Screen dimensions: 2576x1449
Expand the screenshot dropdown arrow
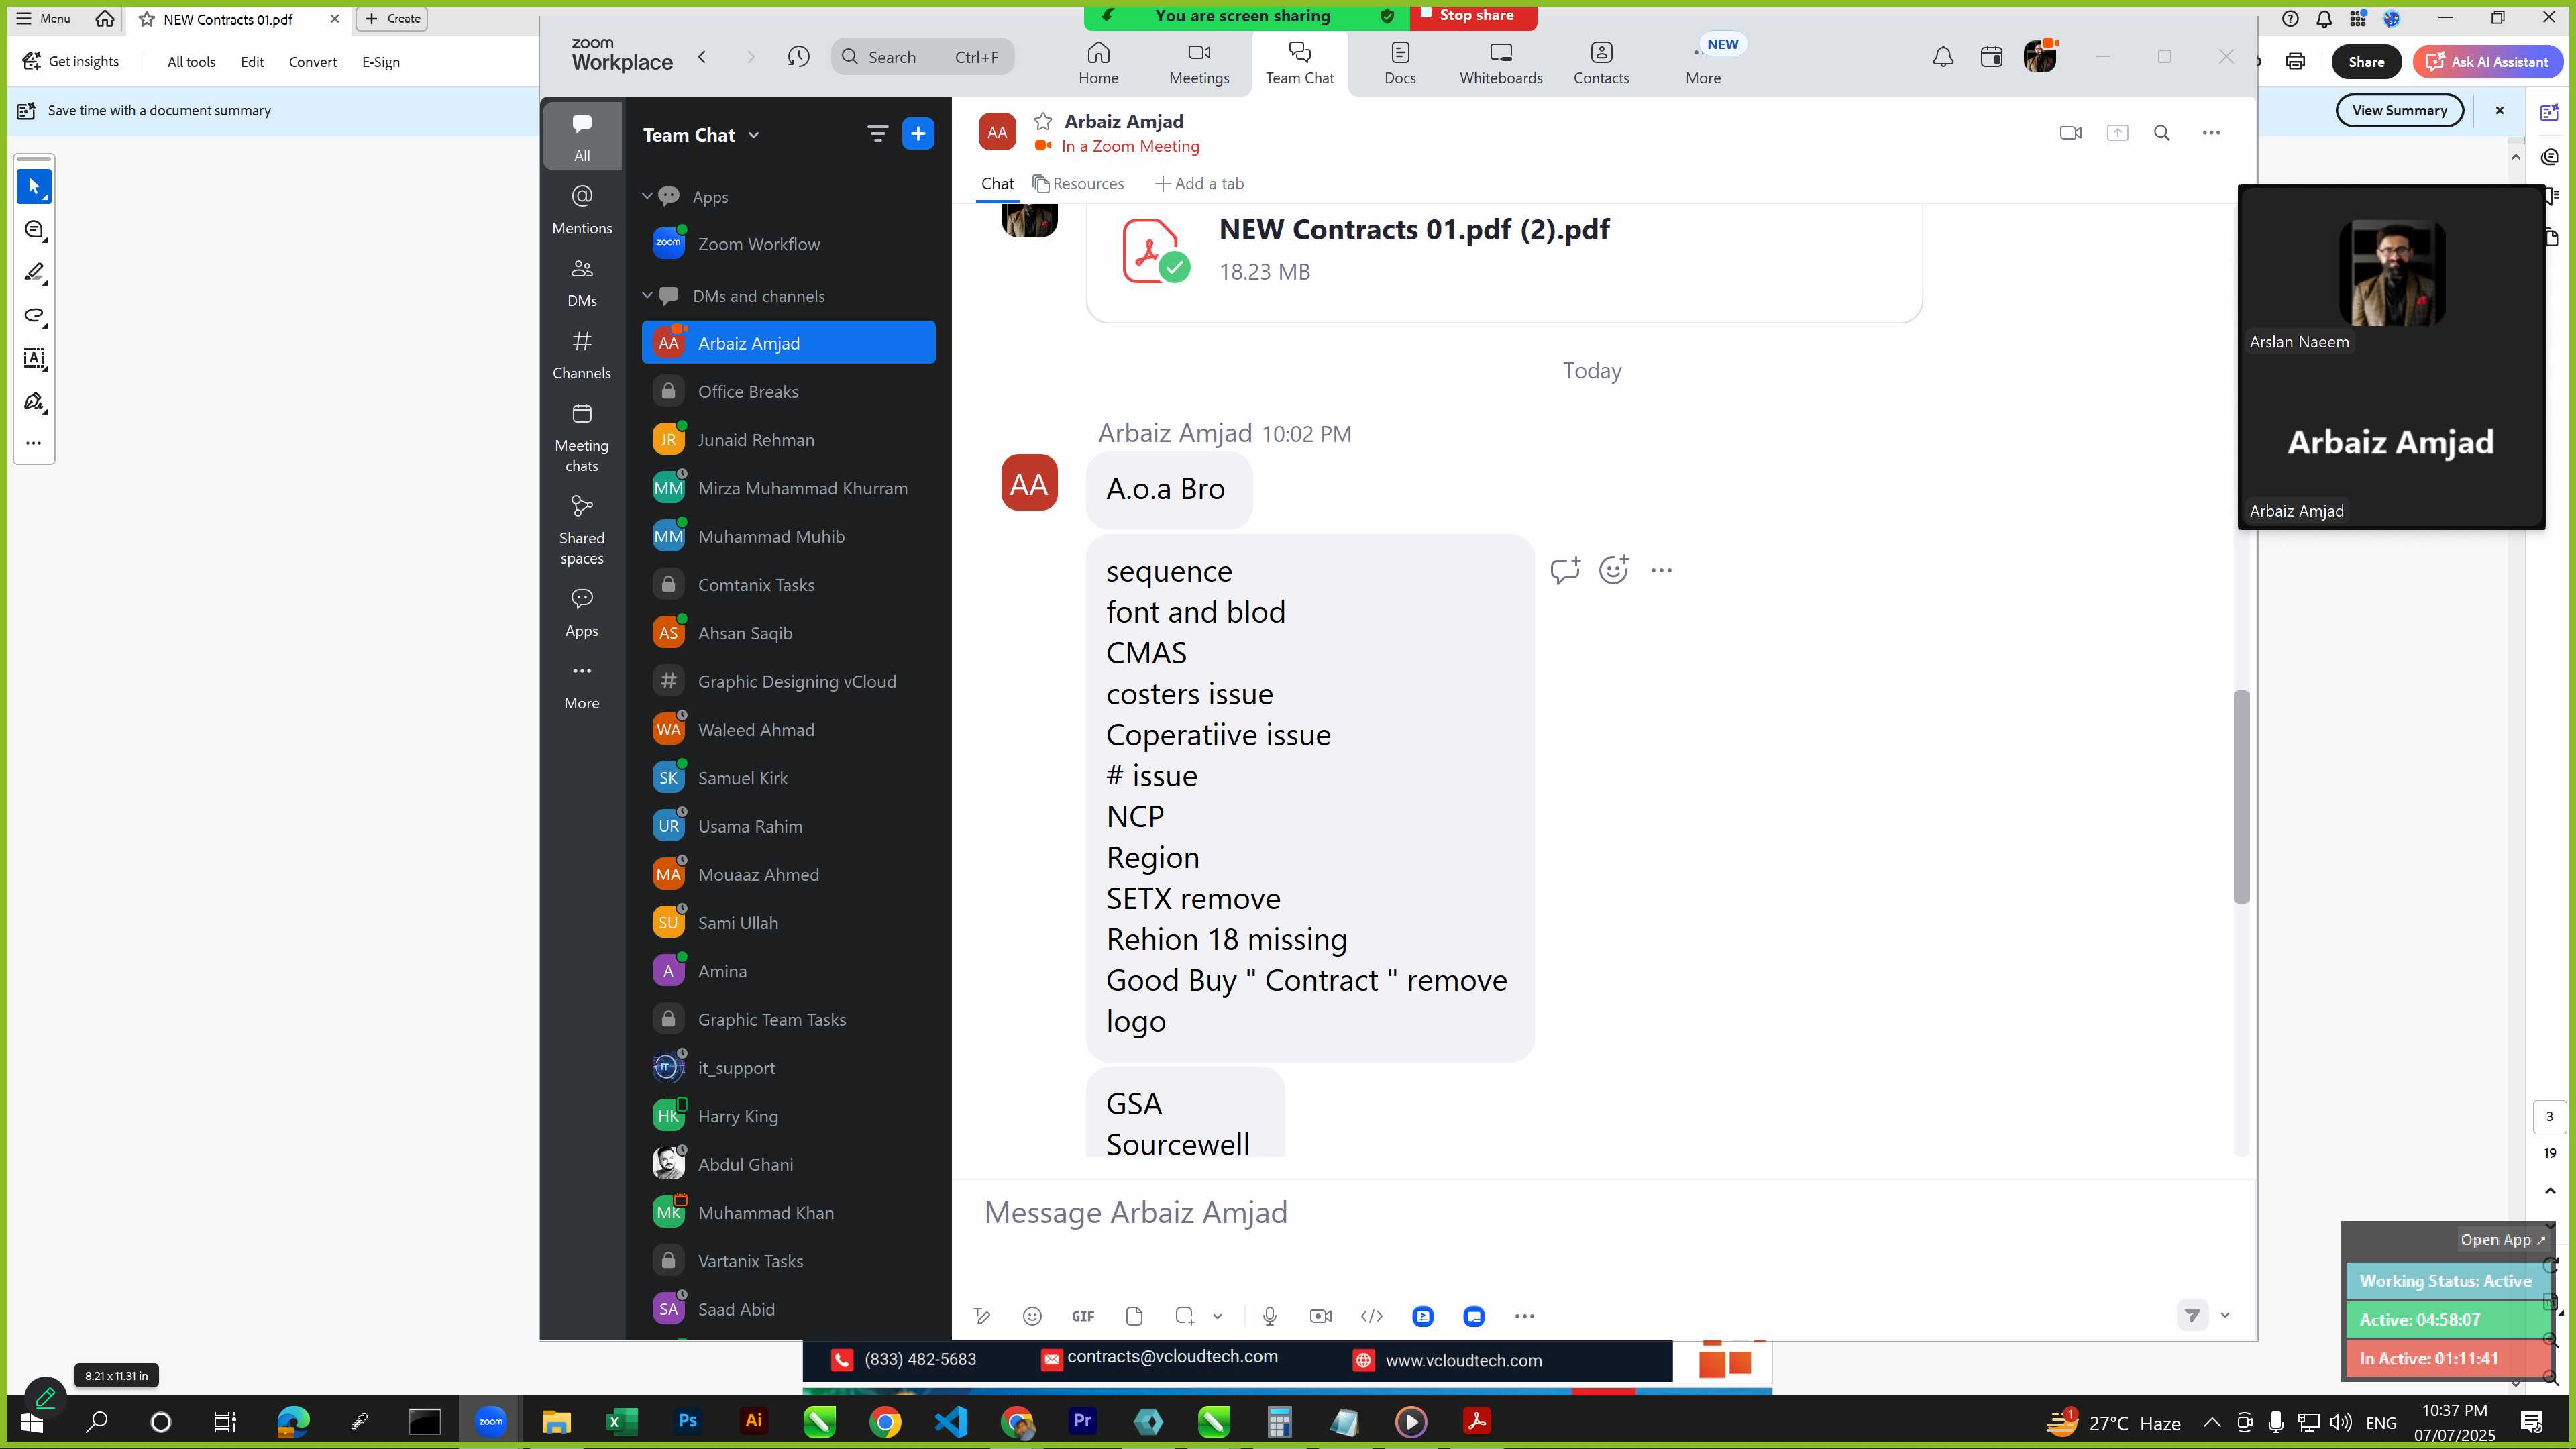1217,1316
